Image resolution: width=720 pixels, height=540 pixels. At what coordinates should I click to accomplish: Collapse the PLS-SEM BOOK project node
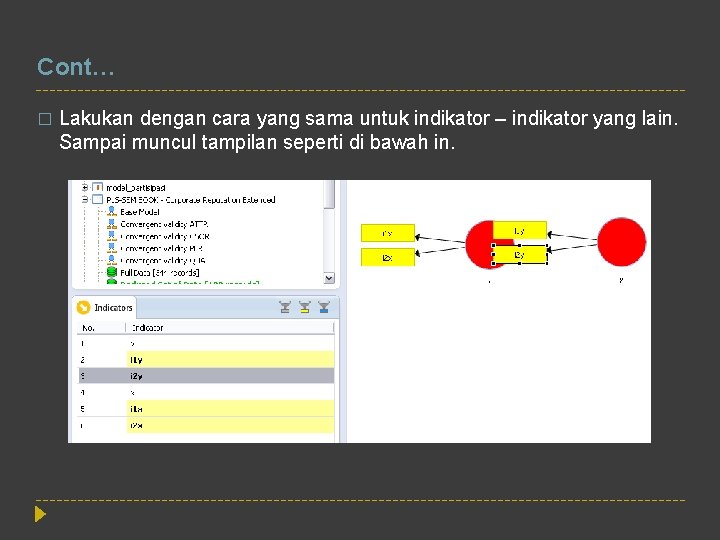pyautogui.click(x=85, y=200)
